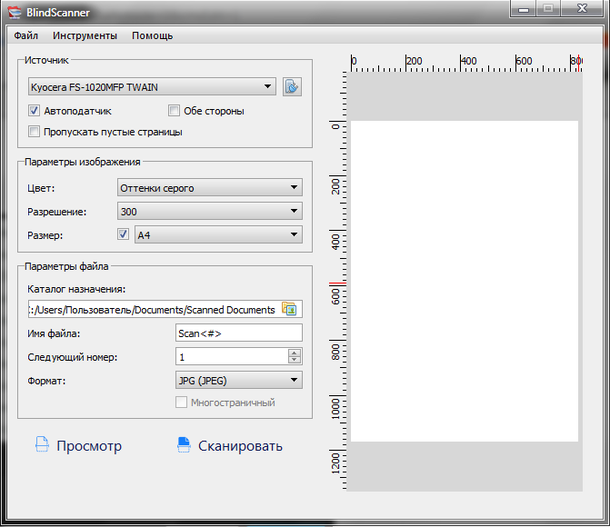Enable the Обе стороны checkbox
610x527 pixels.
[x=174, y=111]
